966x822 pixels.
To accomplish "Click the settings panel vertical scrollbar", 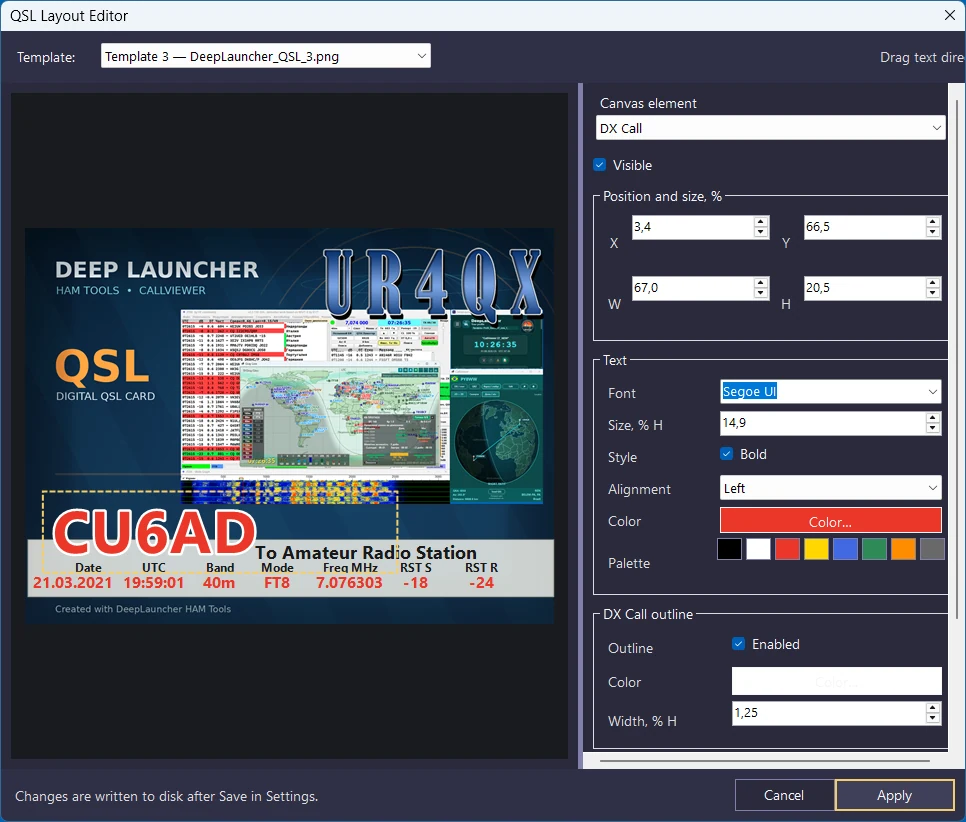I will click(x=956, y=357).
